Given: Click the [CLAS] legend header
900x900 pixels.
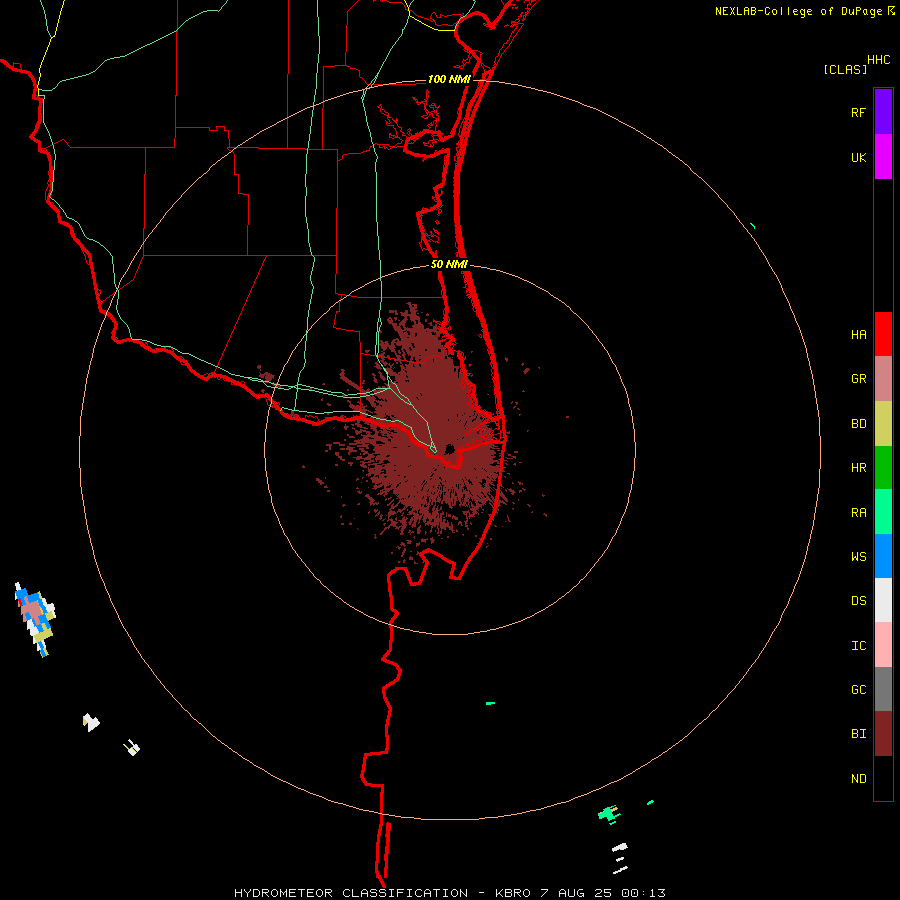Looking at the screenshot, I should (x=845, y=69).
